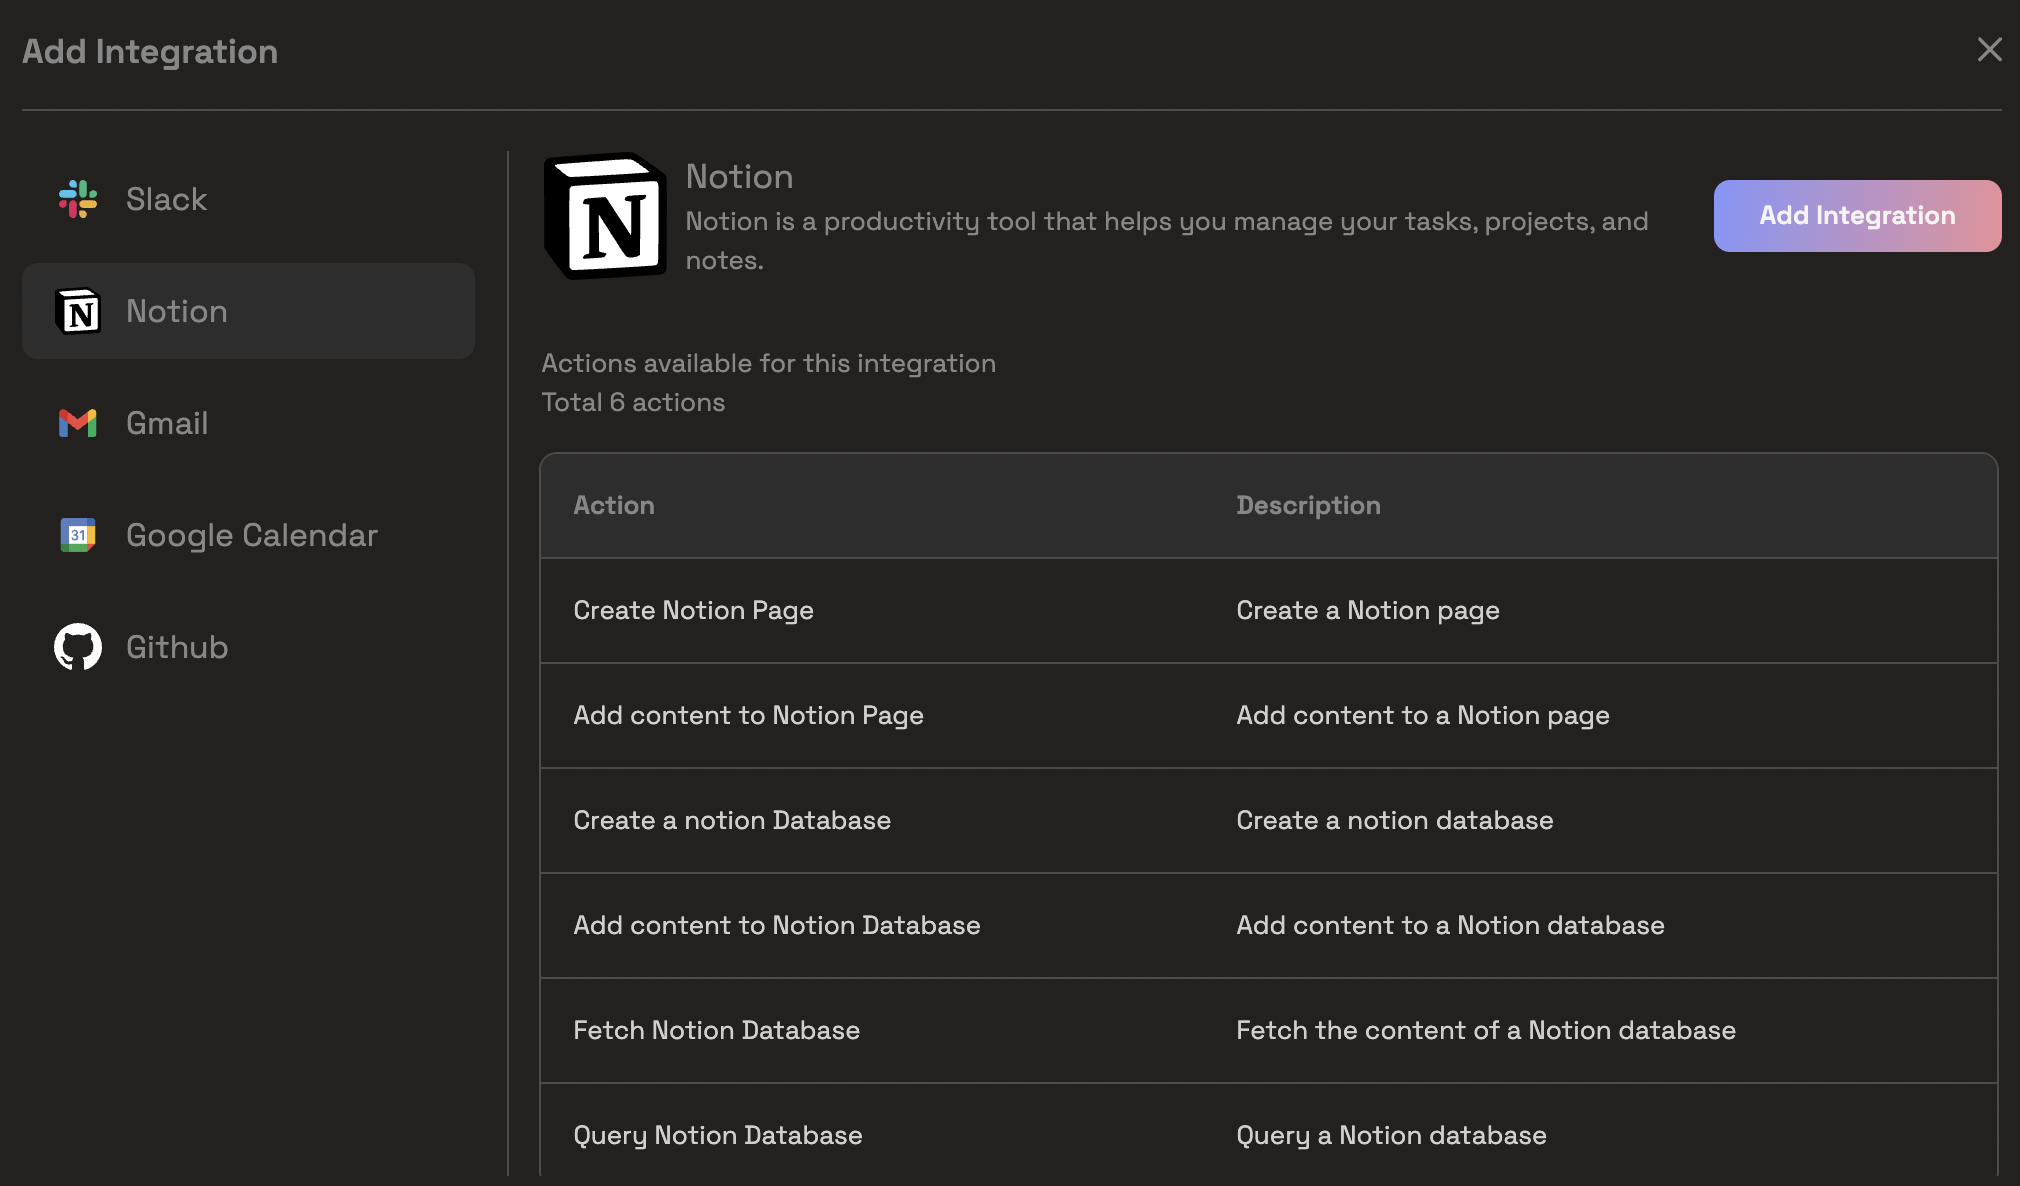The height and width of the screenshot is (1186, 2020).
Task: Click the Notion productivity tool description
Action: tap(1167, 240)
